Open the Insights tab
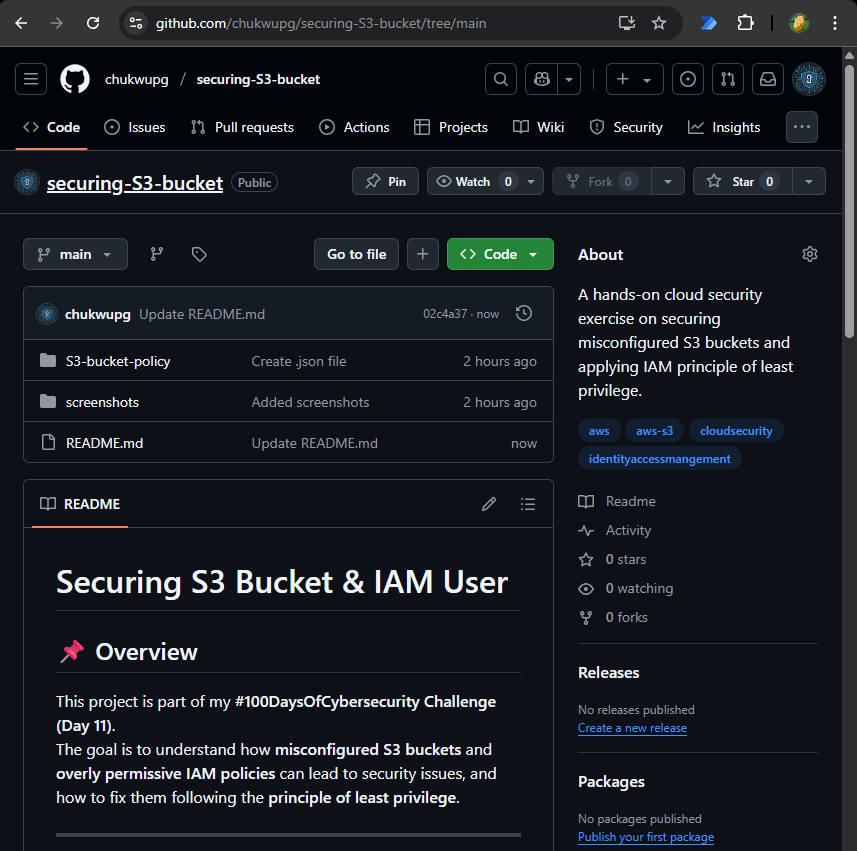This screenshot has width=857, height=851. [x=724, y=127]
